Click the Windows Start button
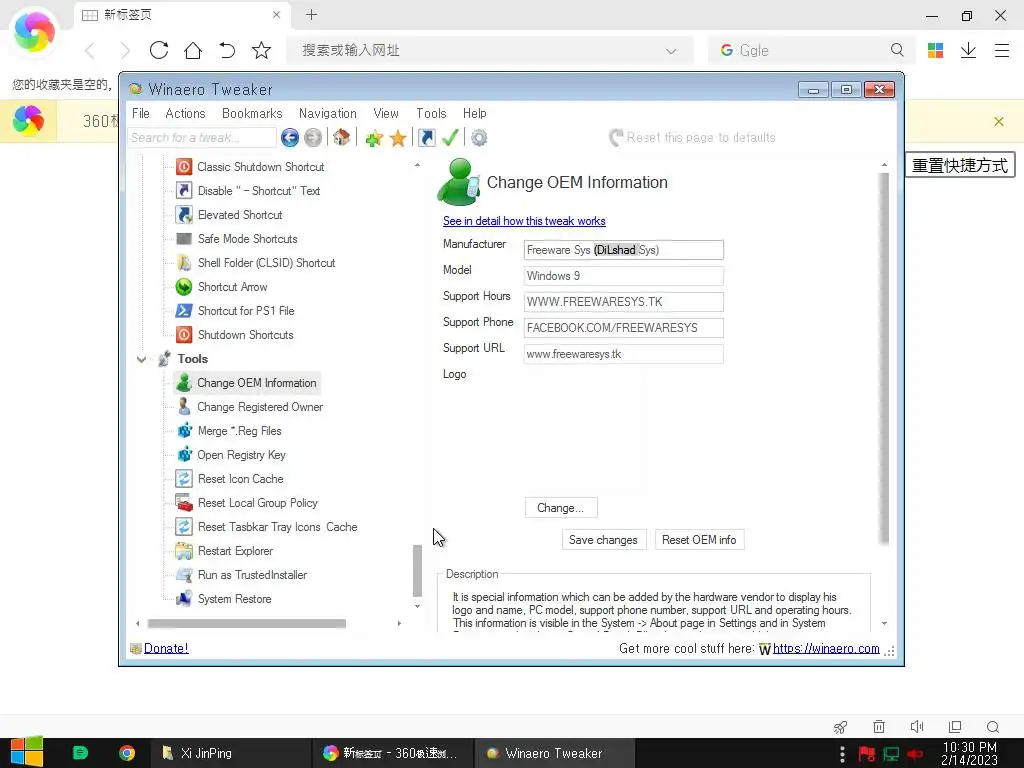 point(26,752)
